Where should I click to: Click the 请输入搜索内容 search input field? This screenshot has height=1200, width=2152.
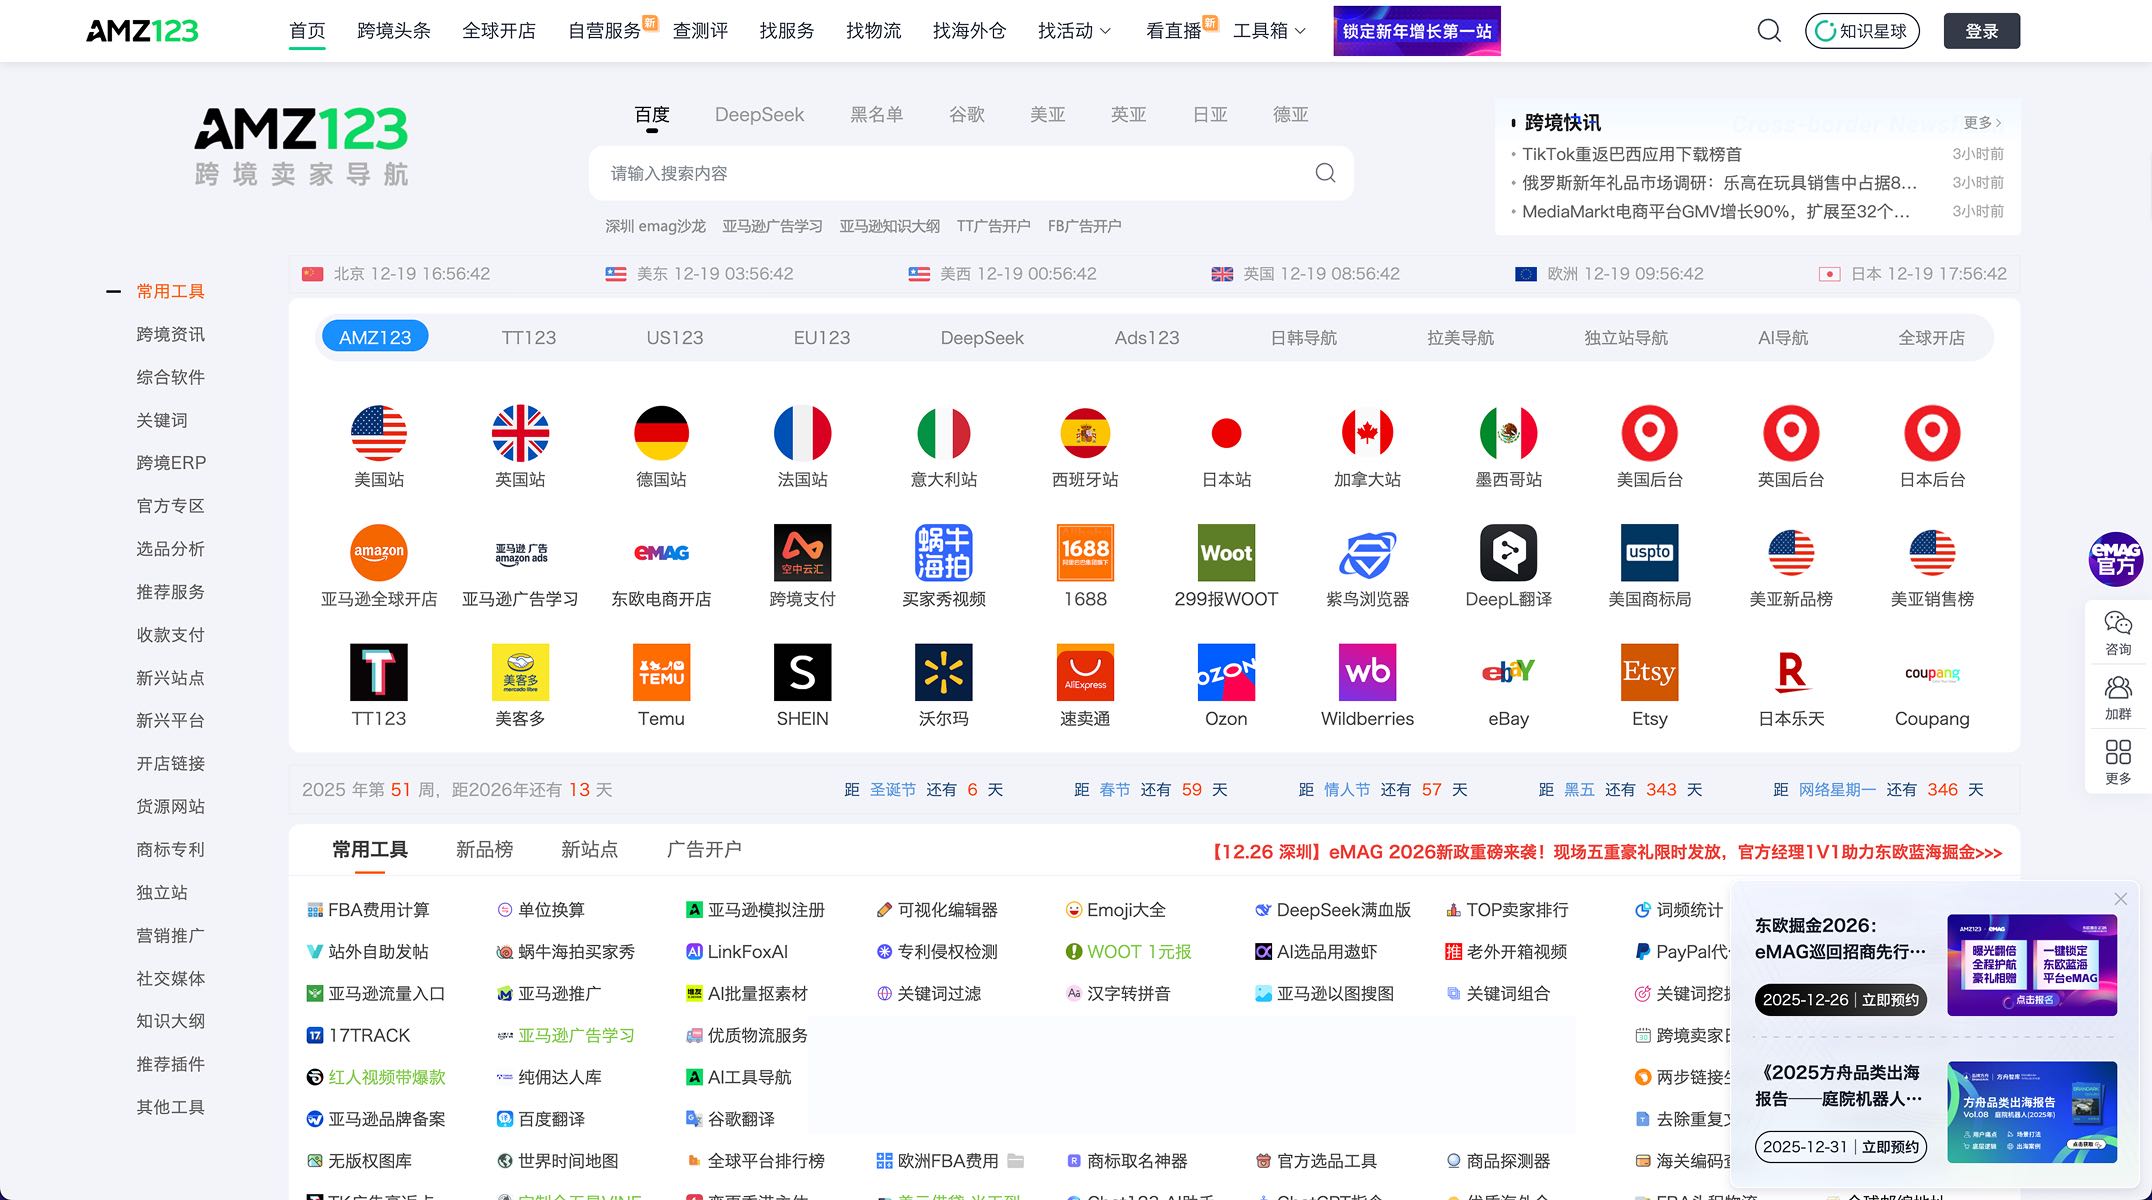(x=970, y=173)
